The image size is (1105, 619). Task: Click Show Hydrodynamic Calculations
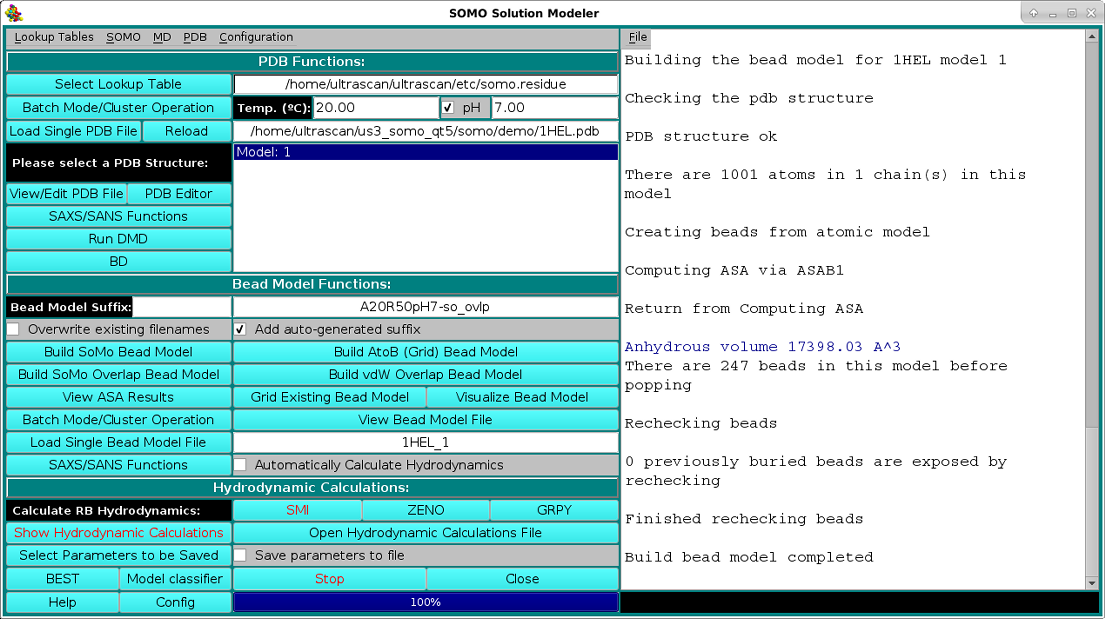[118, 532]
